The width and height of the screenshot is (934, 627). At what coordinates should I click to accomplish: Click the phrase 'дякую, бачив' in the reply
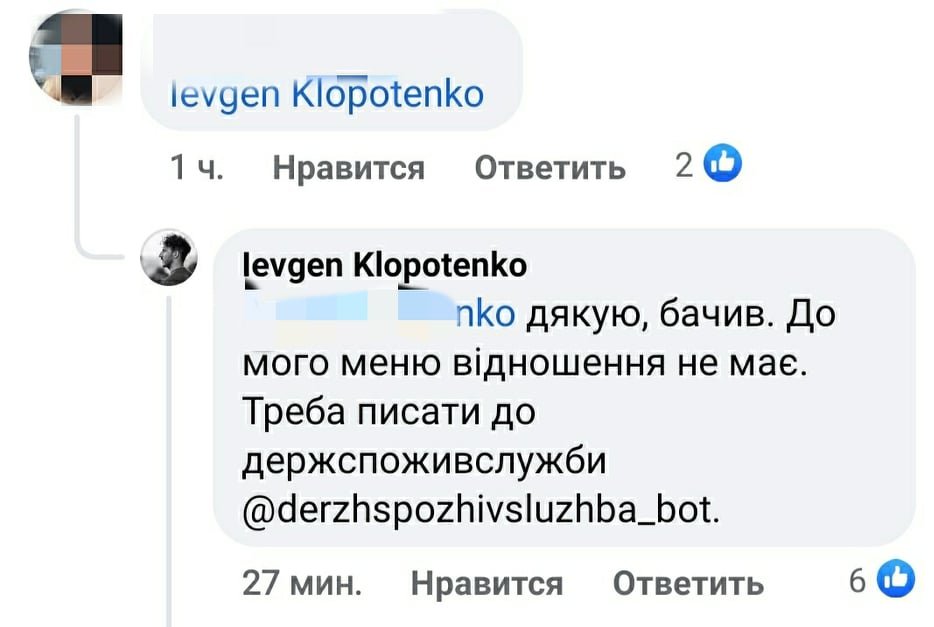(x=640, y=316)
